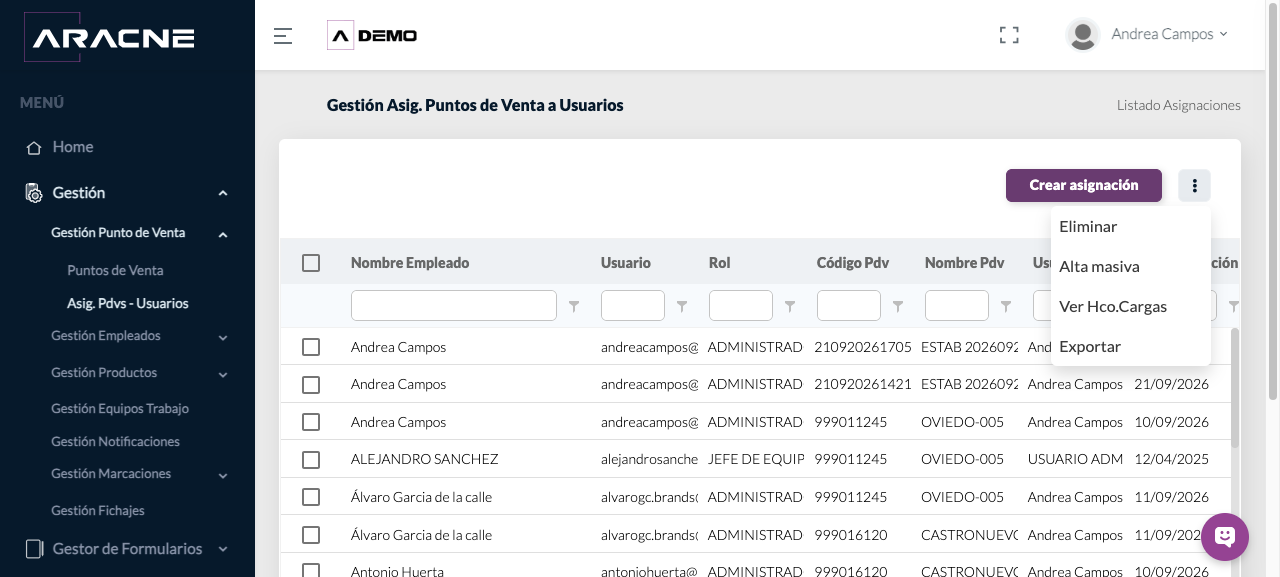Viewport: 1280px width, 577px height.
Task: Select the first Andrea Campos row checkbox
Action: tap(311, 347)
